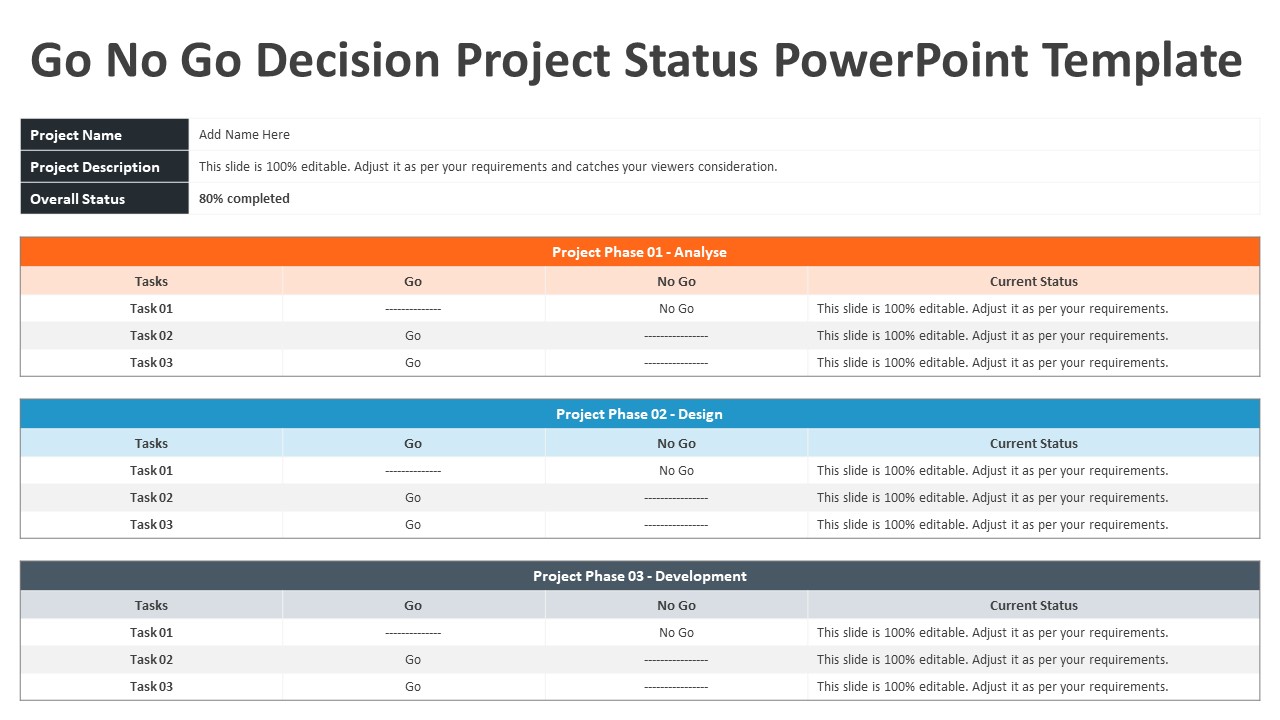Click the orange 'Project Phase 01 - Analyse' header

[x=640, y=252]
